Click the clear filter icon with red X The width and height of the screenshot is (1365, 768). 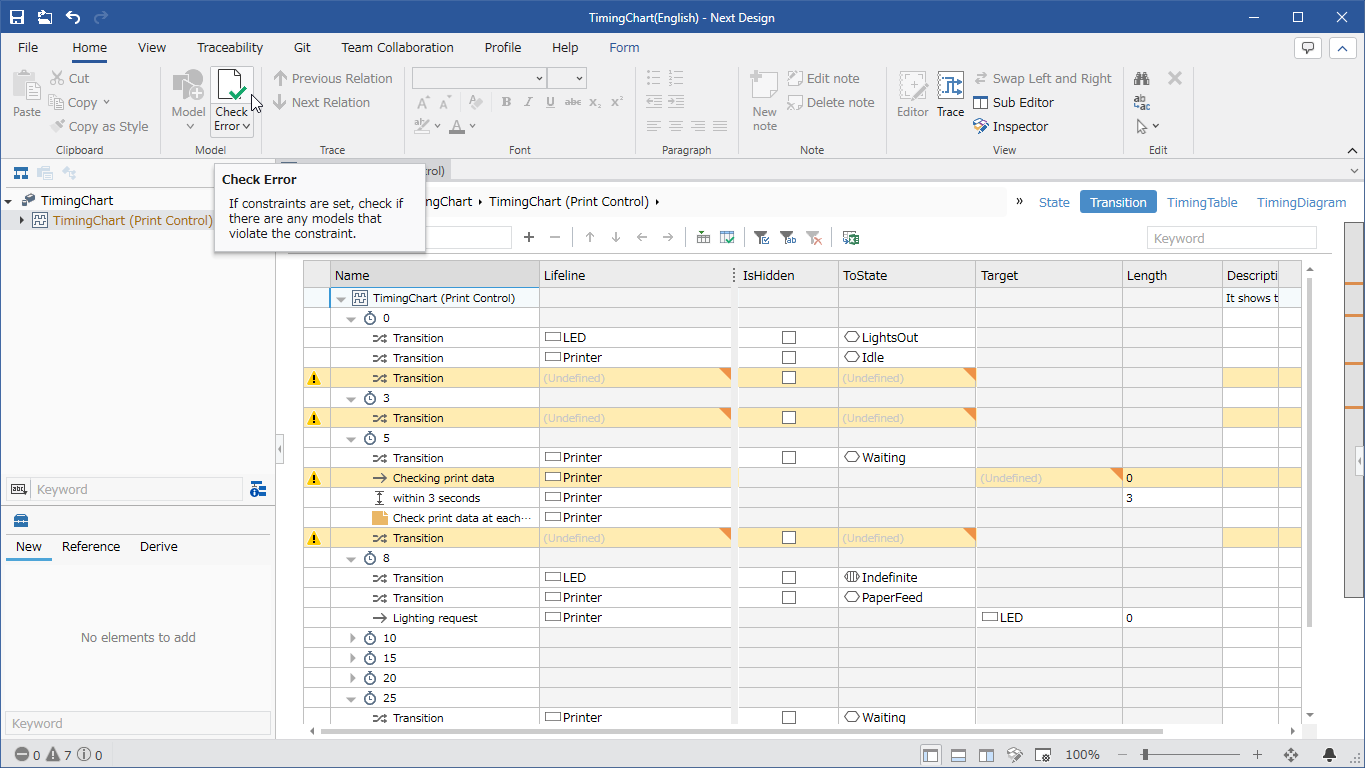click(815, 237)
